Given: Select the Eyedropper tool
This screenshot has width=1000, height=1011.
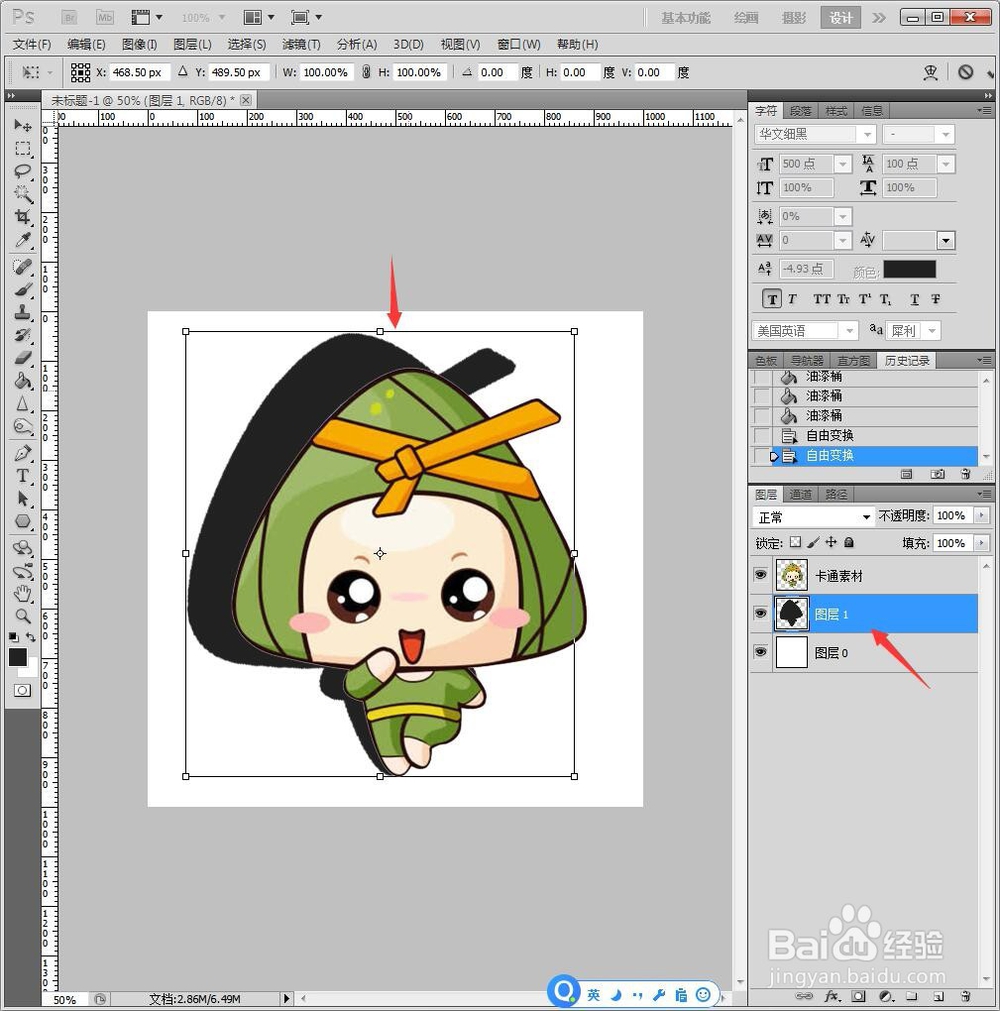Looking at the screenshot, I should [23, 240].
